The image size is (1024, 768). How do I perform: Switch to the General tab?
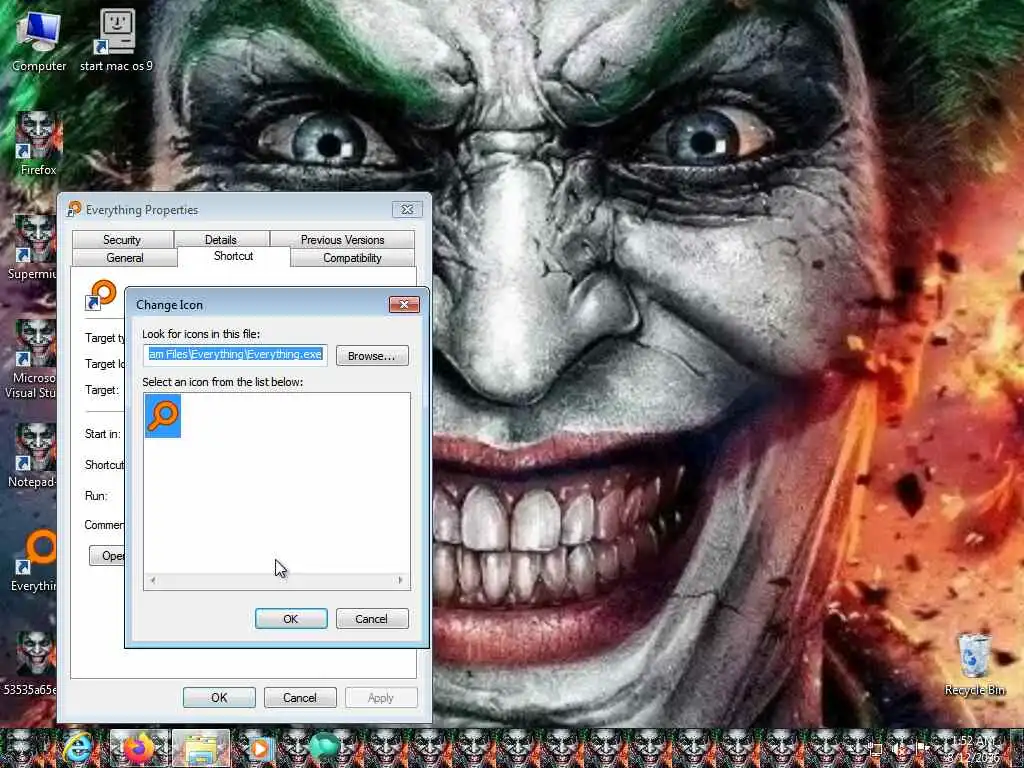coord(124,258)
